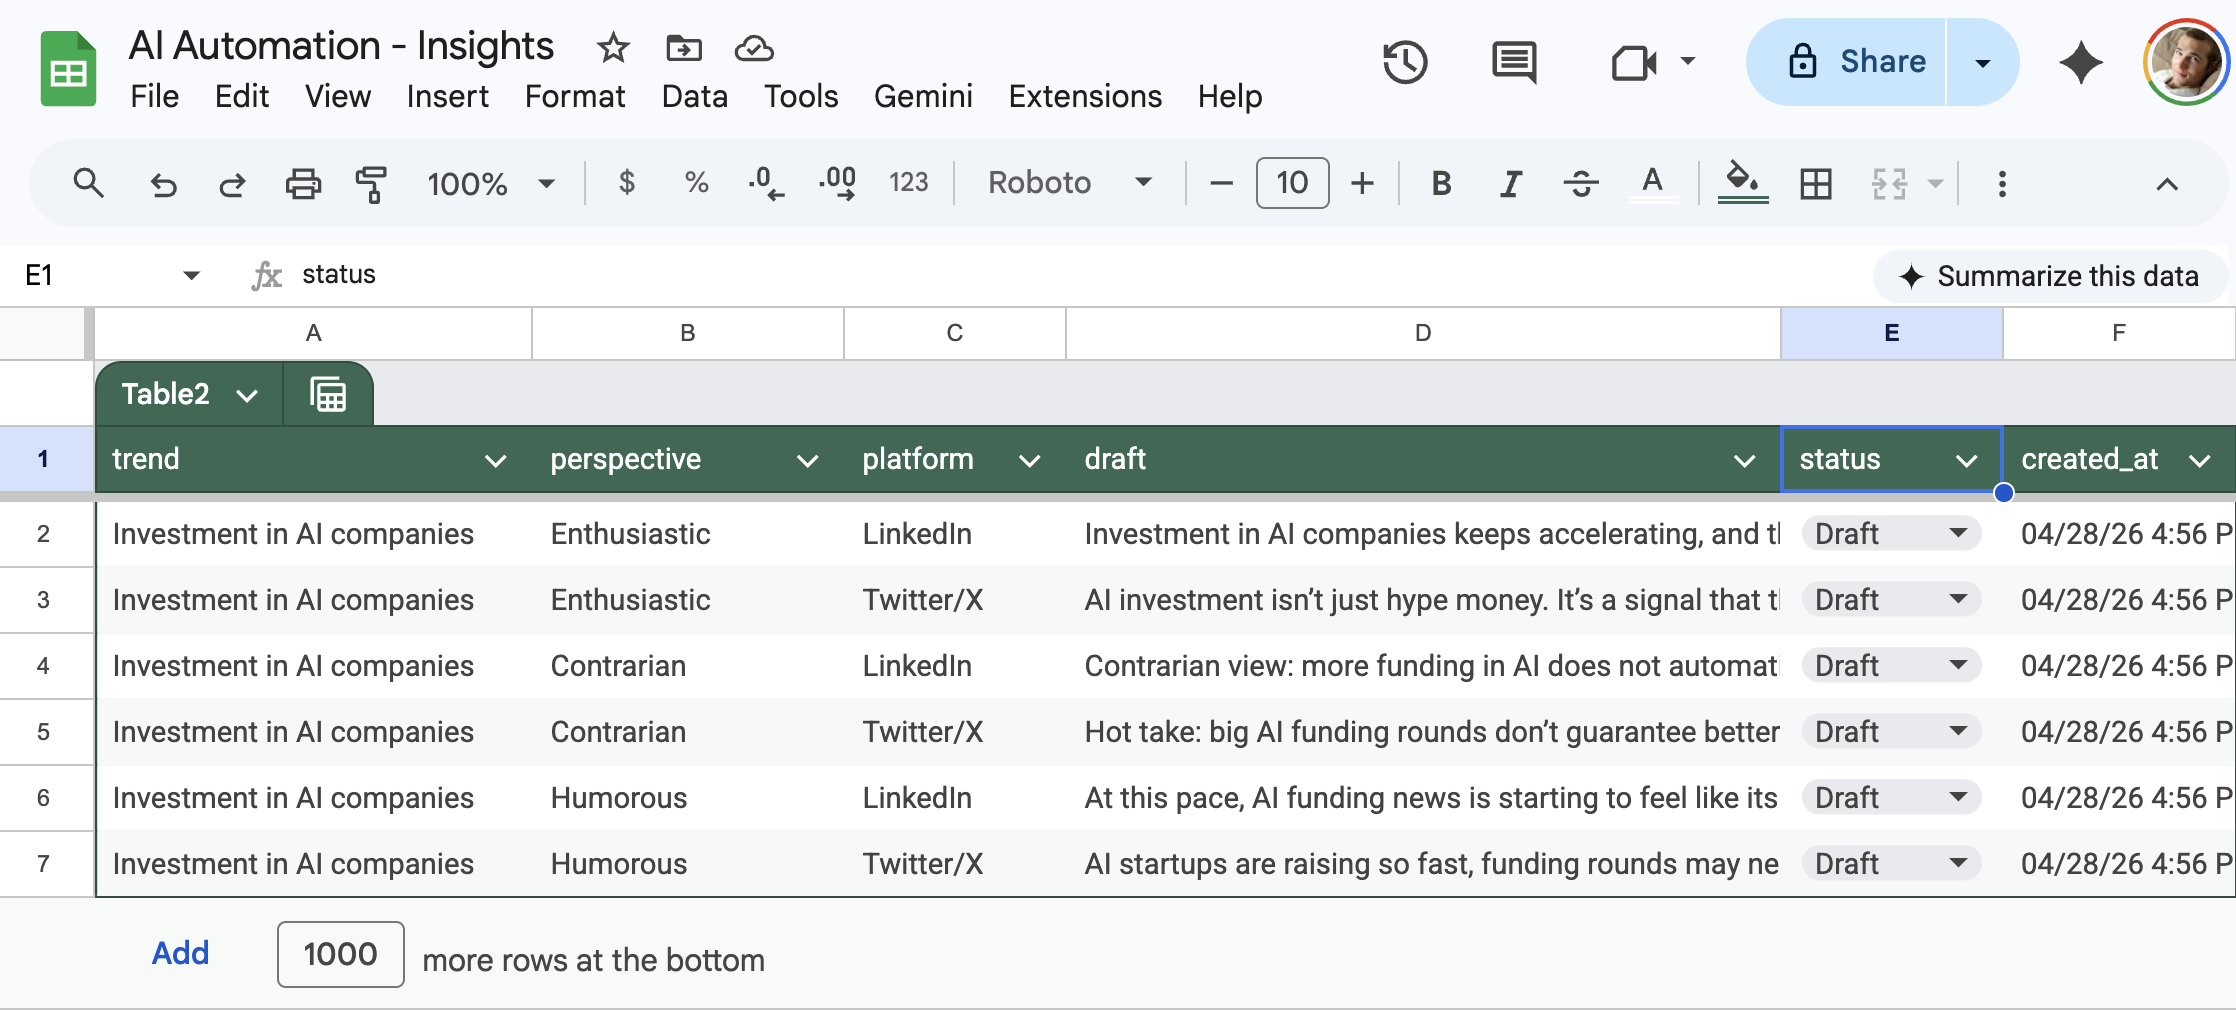
Task: Redo the last action
Action: pos(232,184)
